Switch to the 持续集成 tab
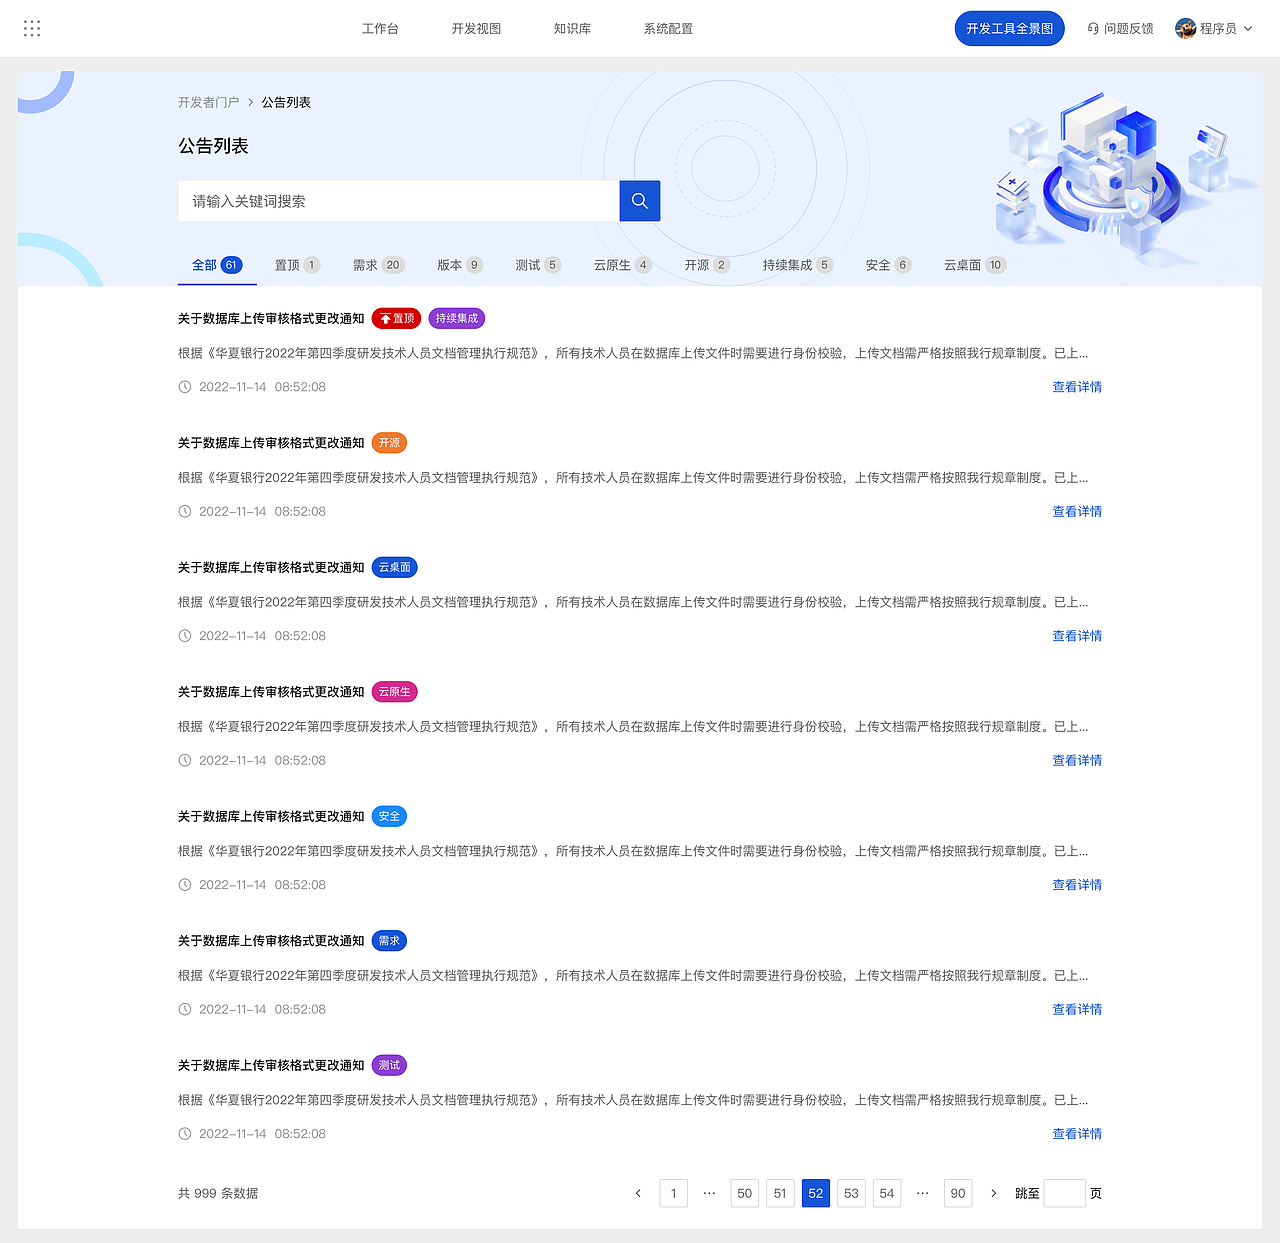 click(798, 265)
